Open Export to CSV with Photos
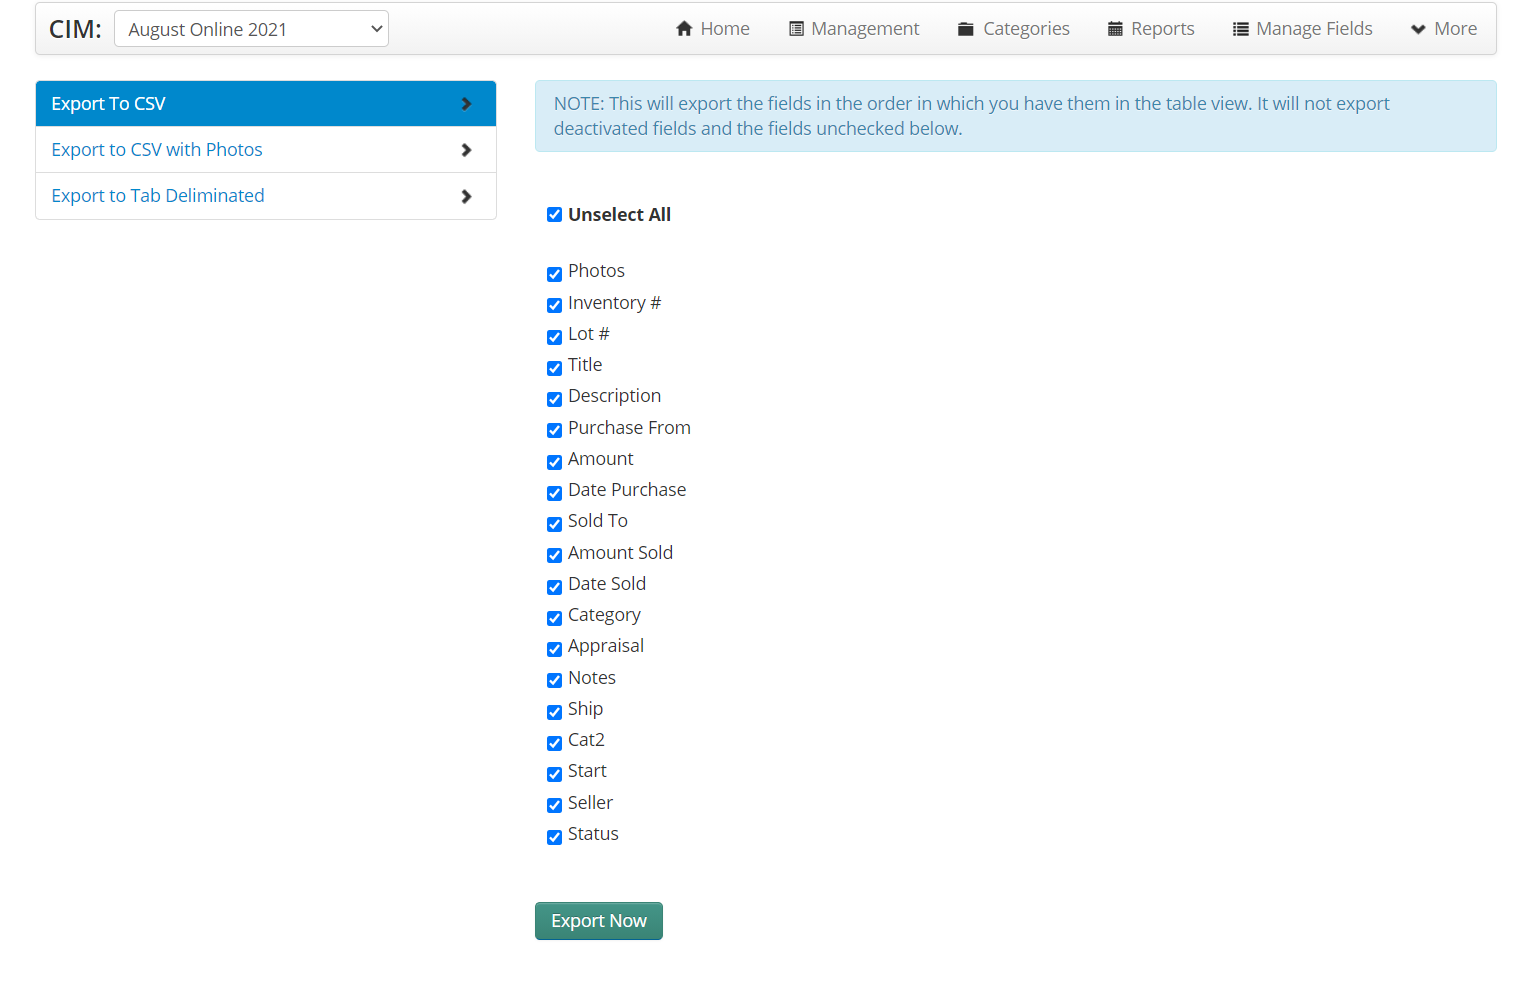 157,150
